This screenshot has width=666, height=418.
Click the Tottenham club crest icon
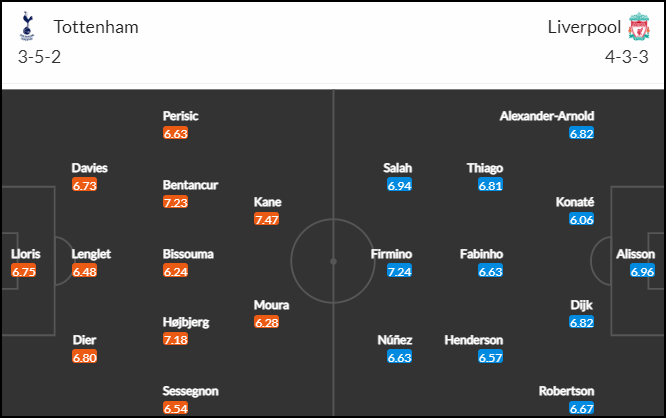(x=27, y=26)
